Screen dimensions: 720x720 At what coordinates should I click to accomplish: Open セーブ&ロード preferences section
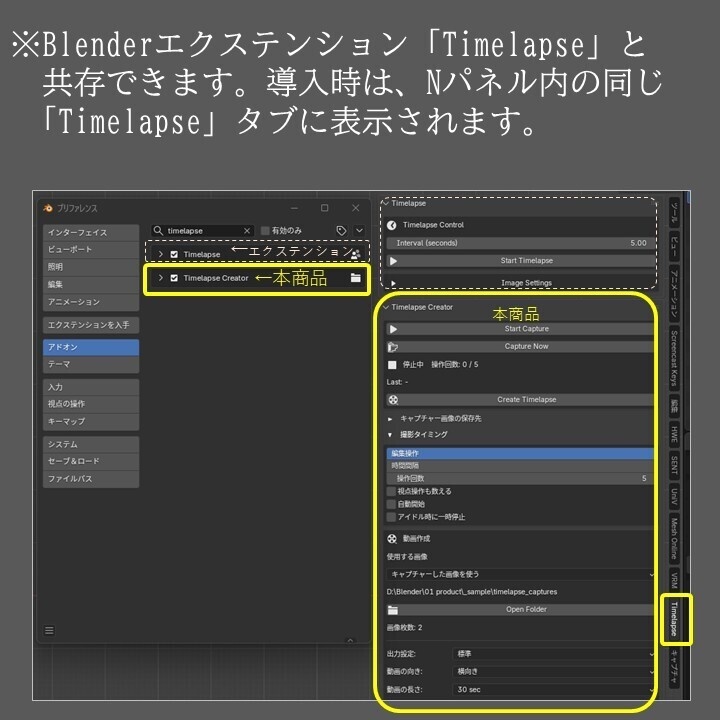91,461
